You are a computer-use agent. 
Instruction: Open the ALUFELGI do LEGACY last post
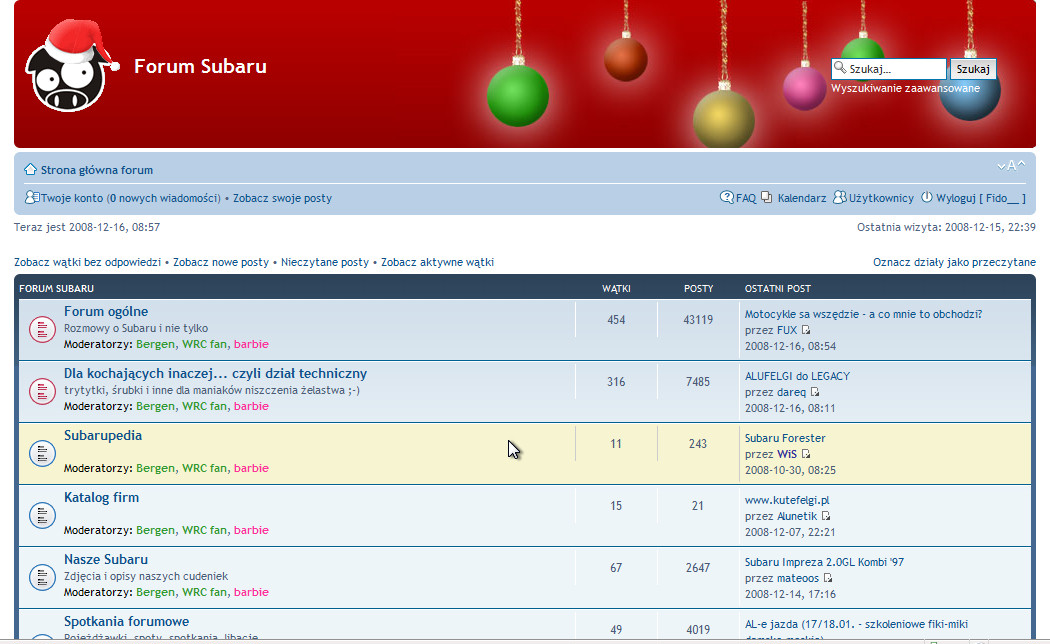[797, 376]
